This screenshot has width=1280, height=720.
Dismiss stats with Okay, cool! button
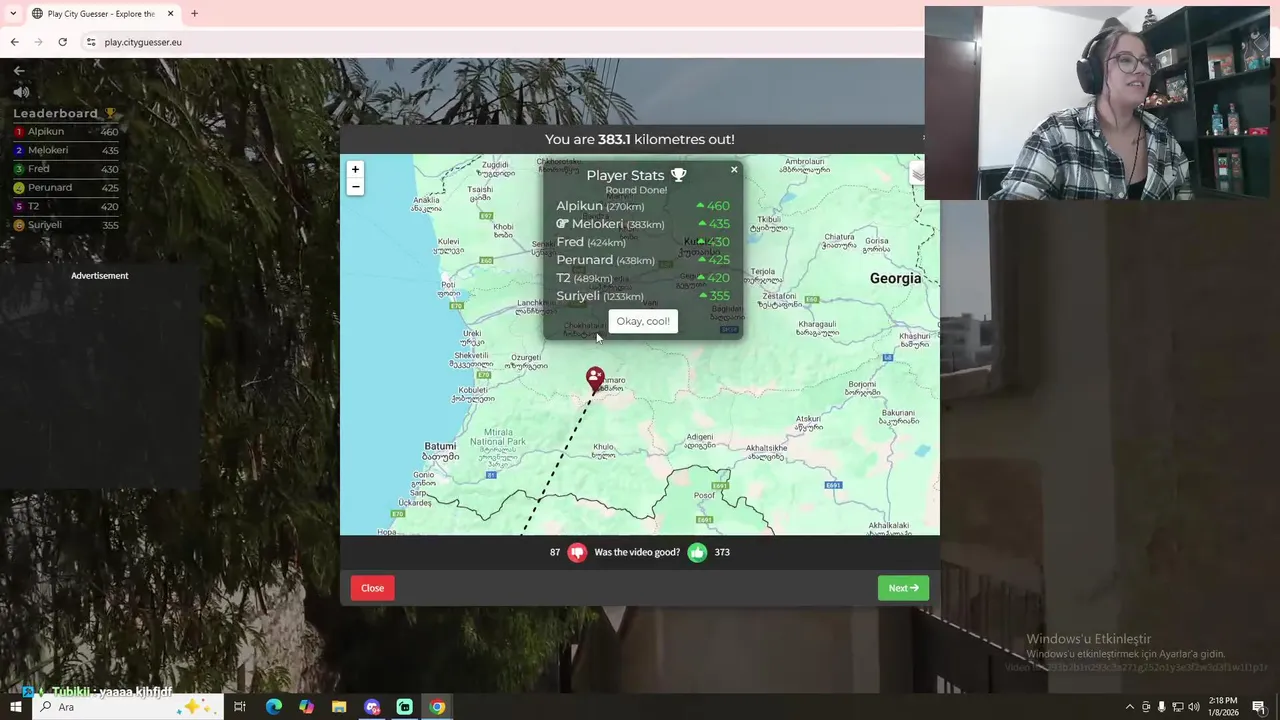(x=643, y=321)
